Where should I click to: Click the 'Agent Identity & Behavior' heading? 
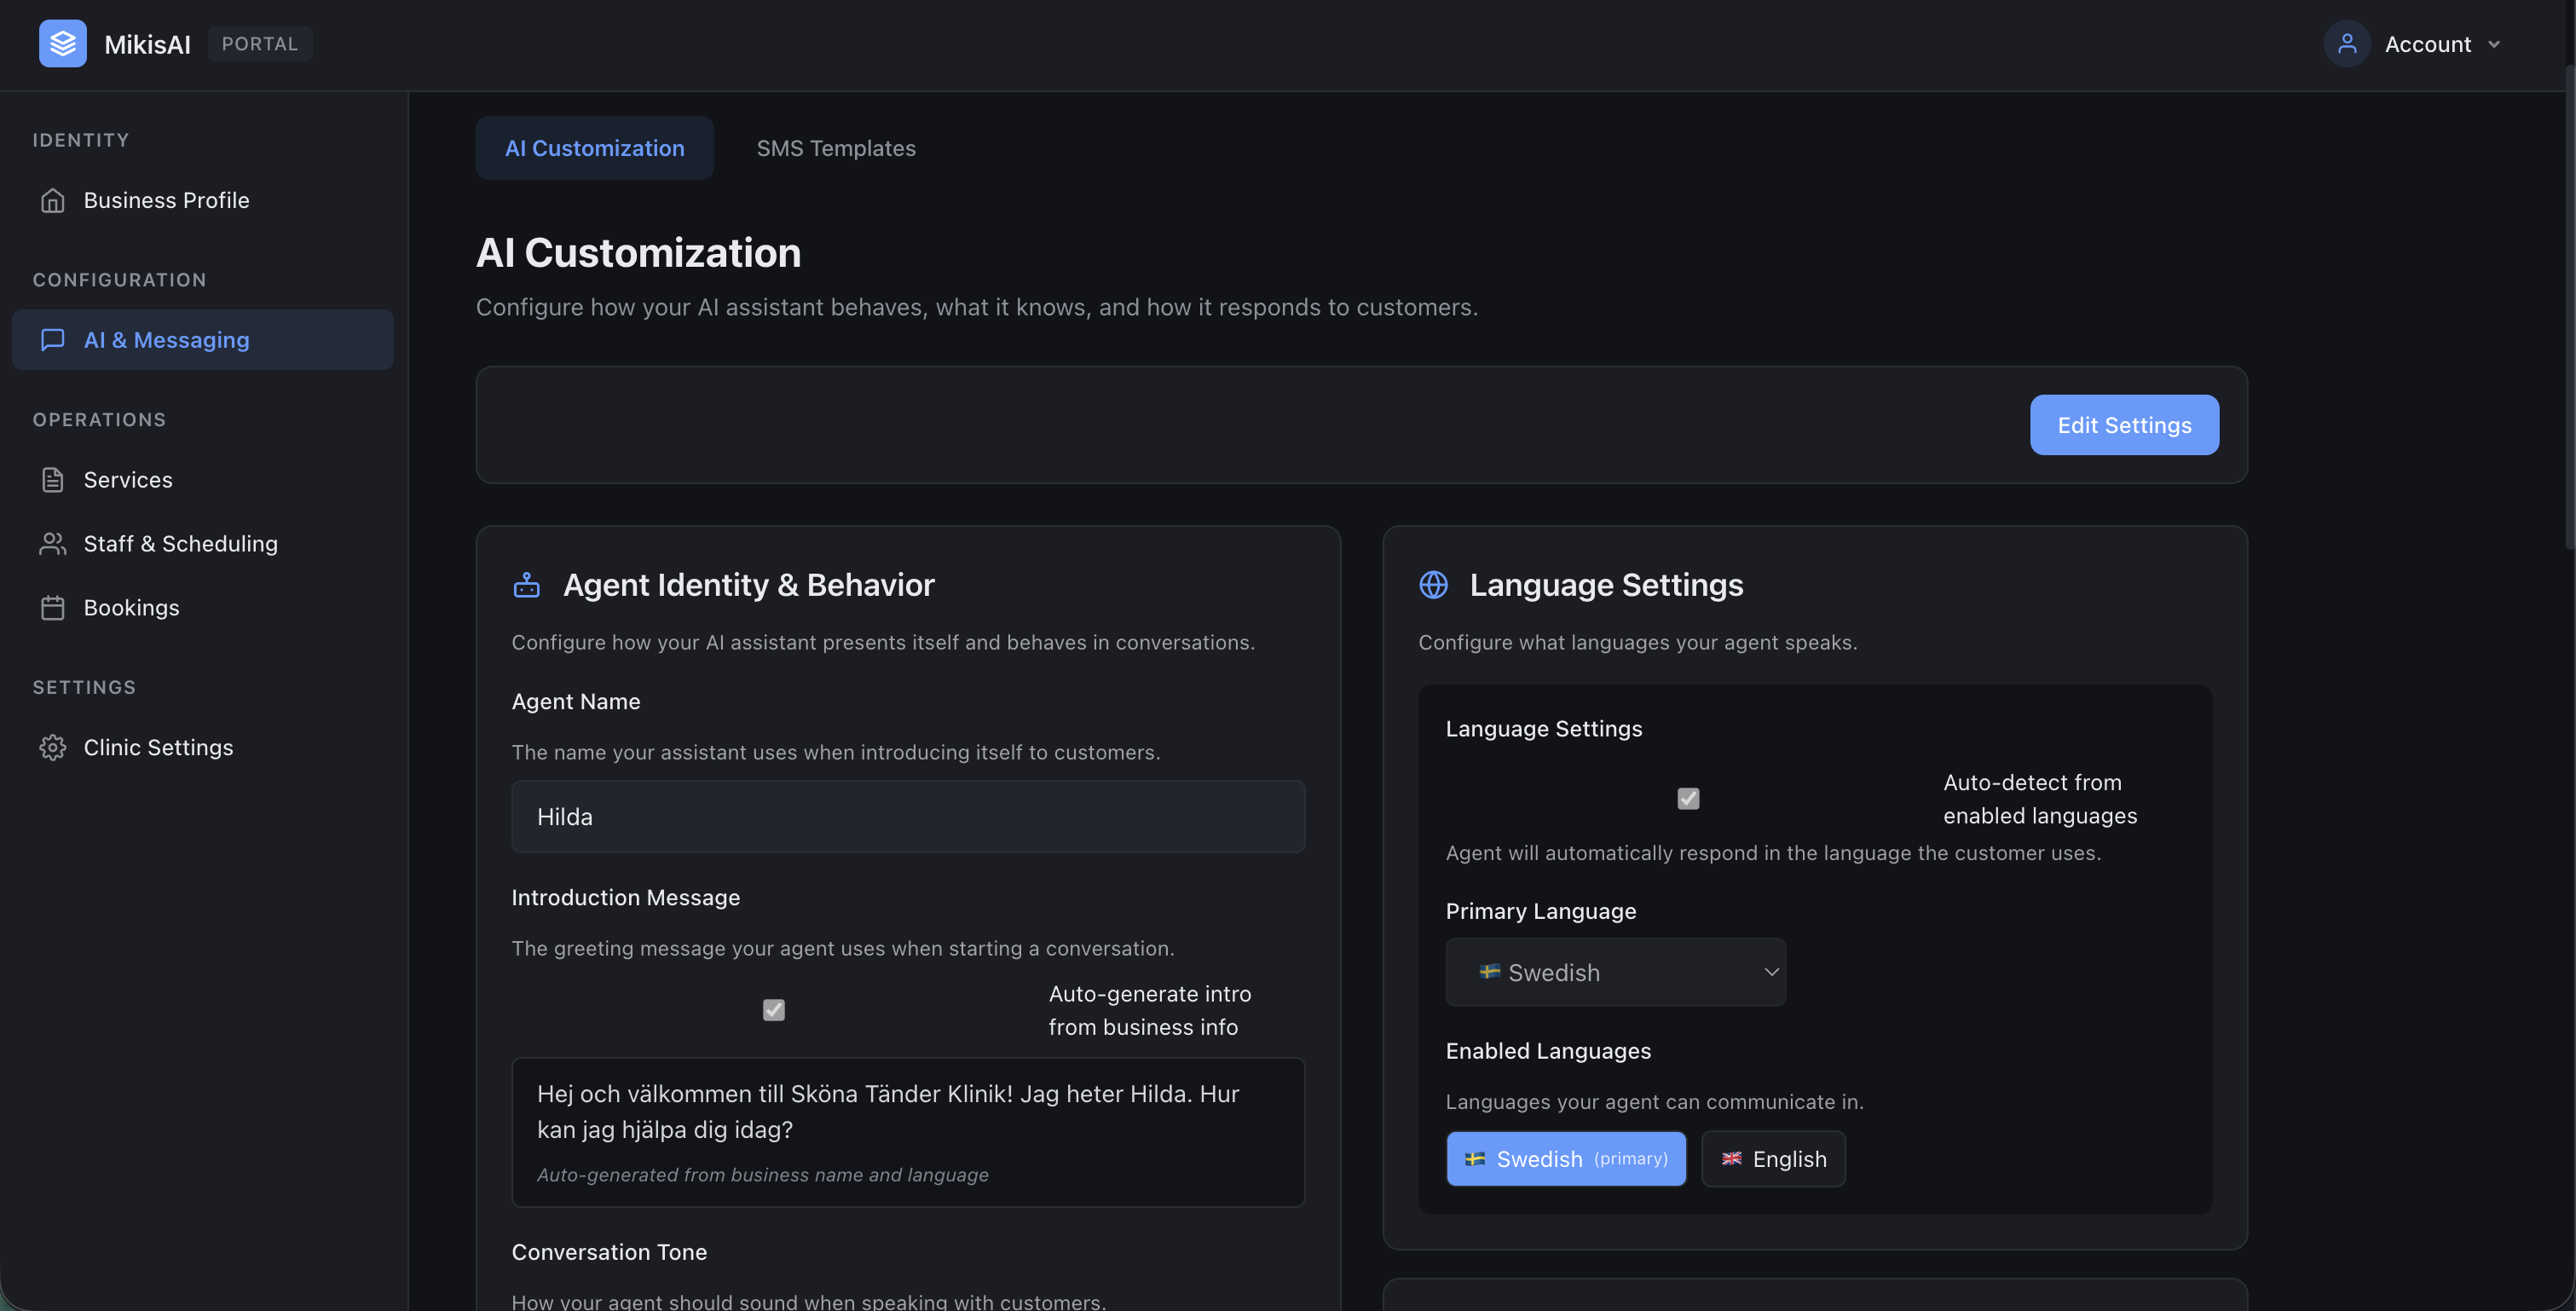(x=749, y=585)
